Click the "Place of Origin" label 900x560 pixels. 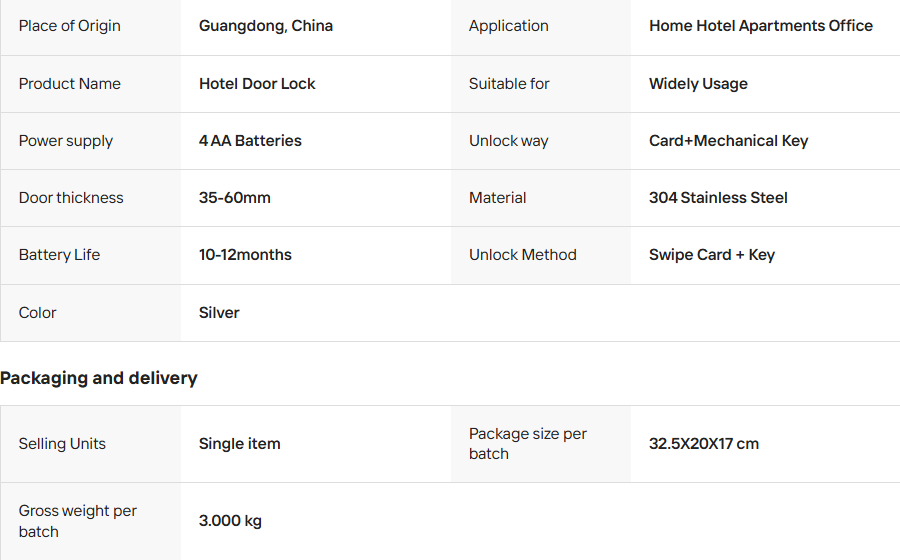point(69,26)
